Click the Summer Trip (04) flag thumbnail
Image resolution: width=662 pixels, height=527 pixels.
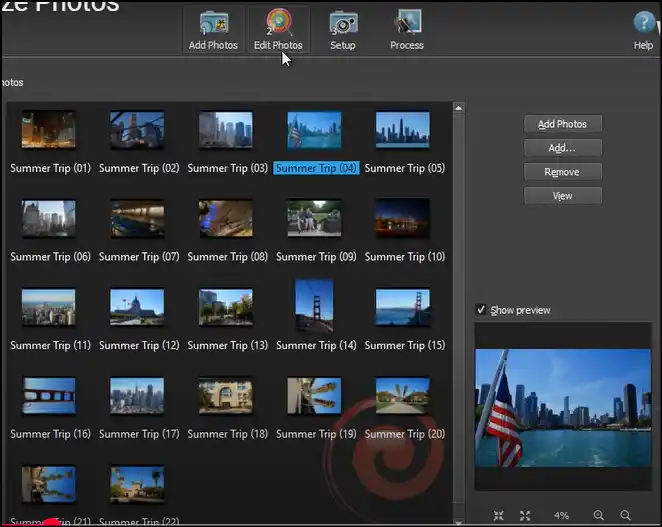(314, 130)
